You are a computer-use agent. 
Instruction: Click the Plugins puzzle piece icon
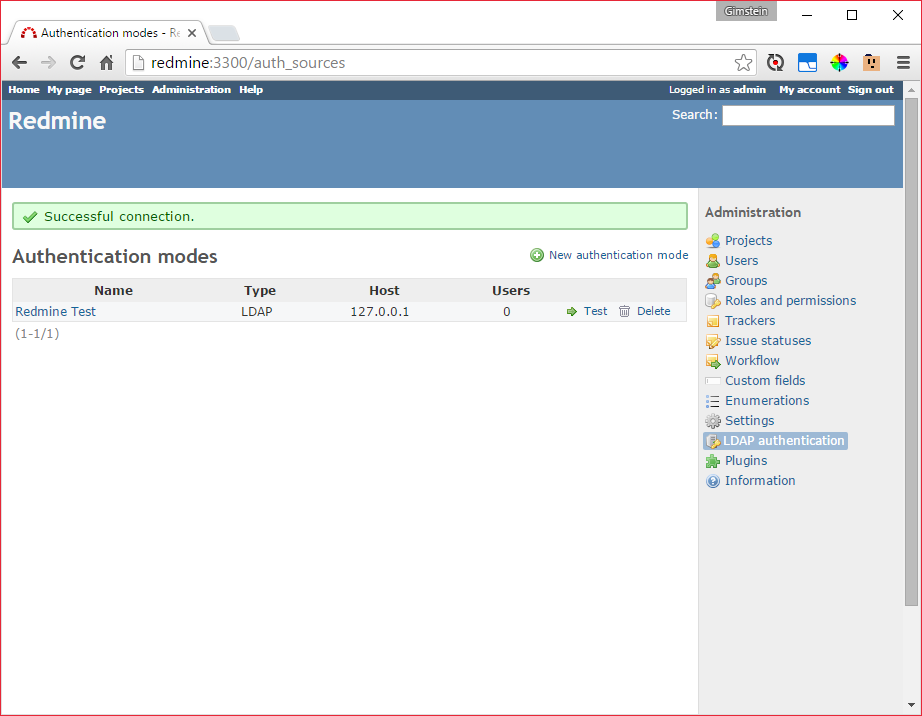coord(713,461)
